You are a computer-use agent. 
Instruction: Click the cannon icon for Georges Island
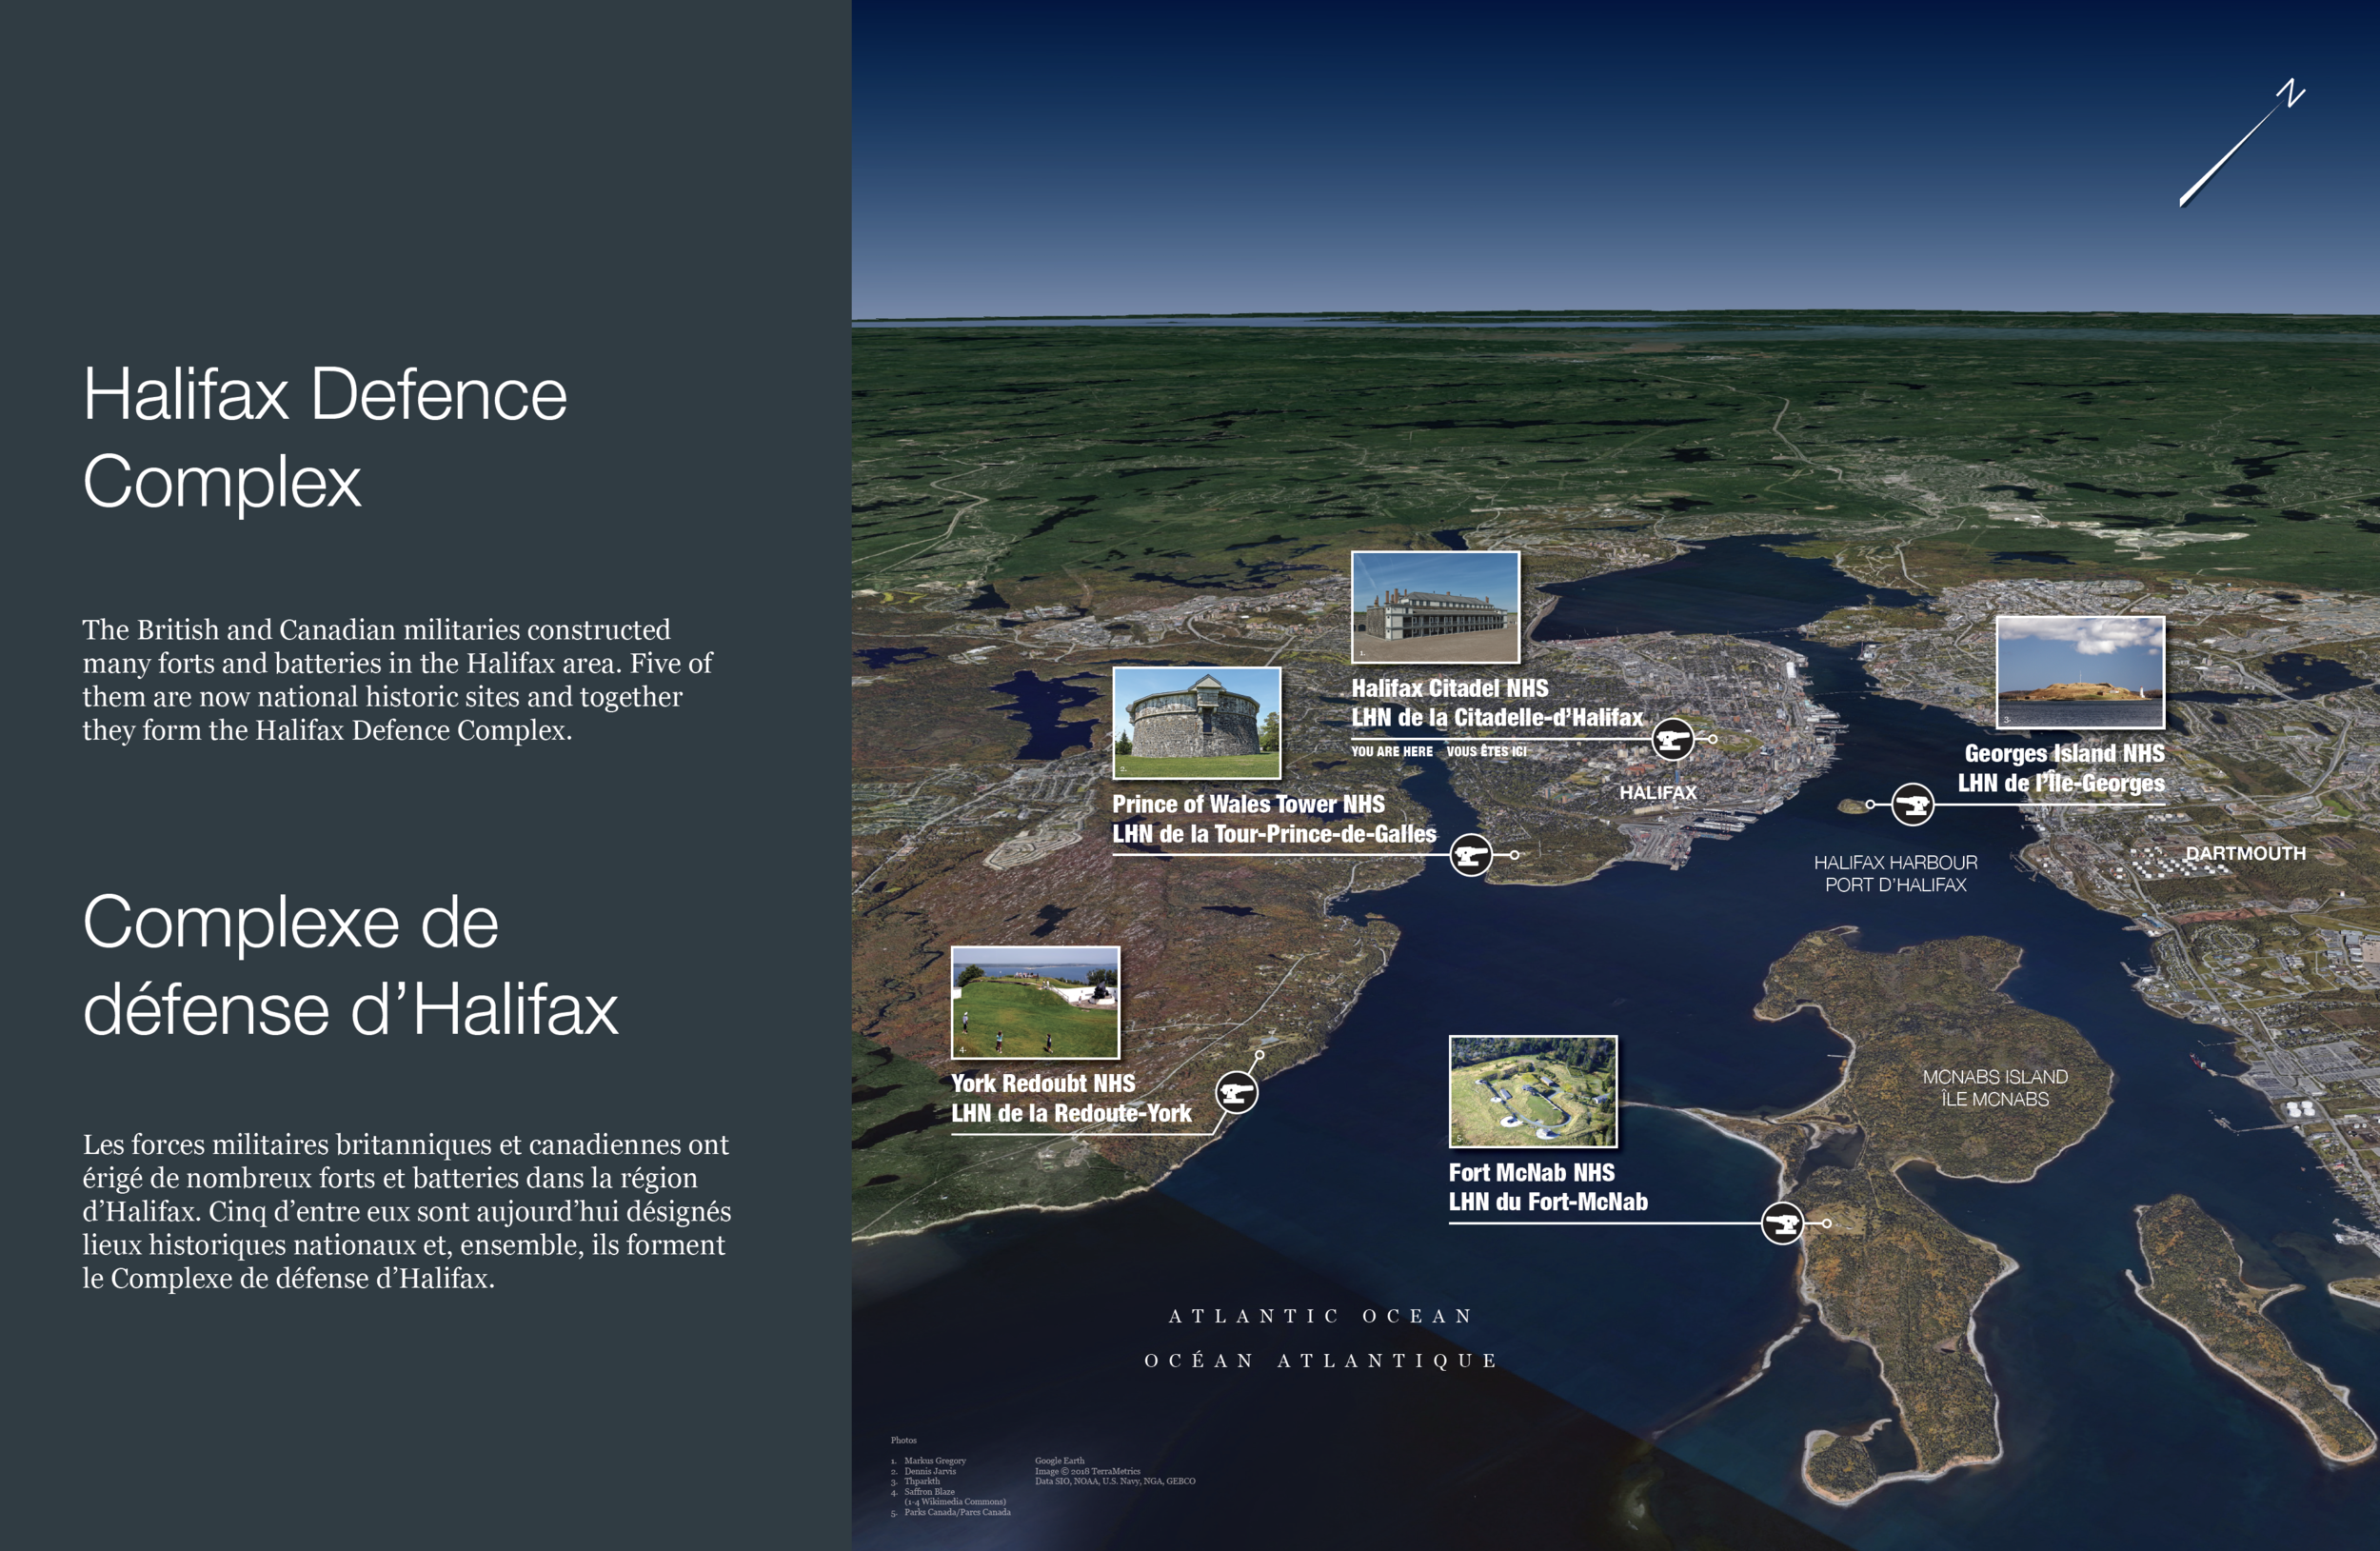1913,804
